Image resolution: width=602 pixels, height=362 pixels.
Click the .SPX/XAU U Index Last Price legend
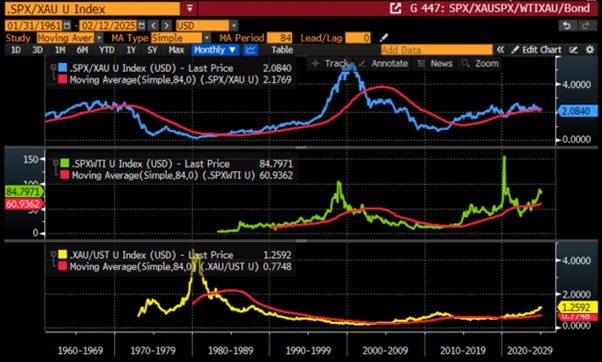151,68
